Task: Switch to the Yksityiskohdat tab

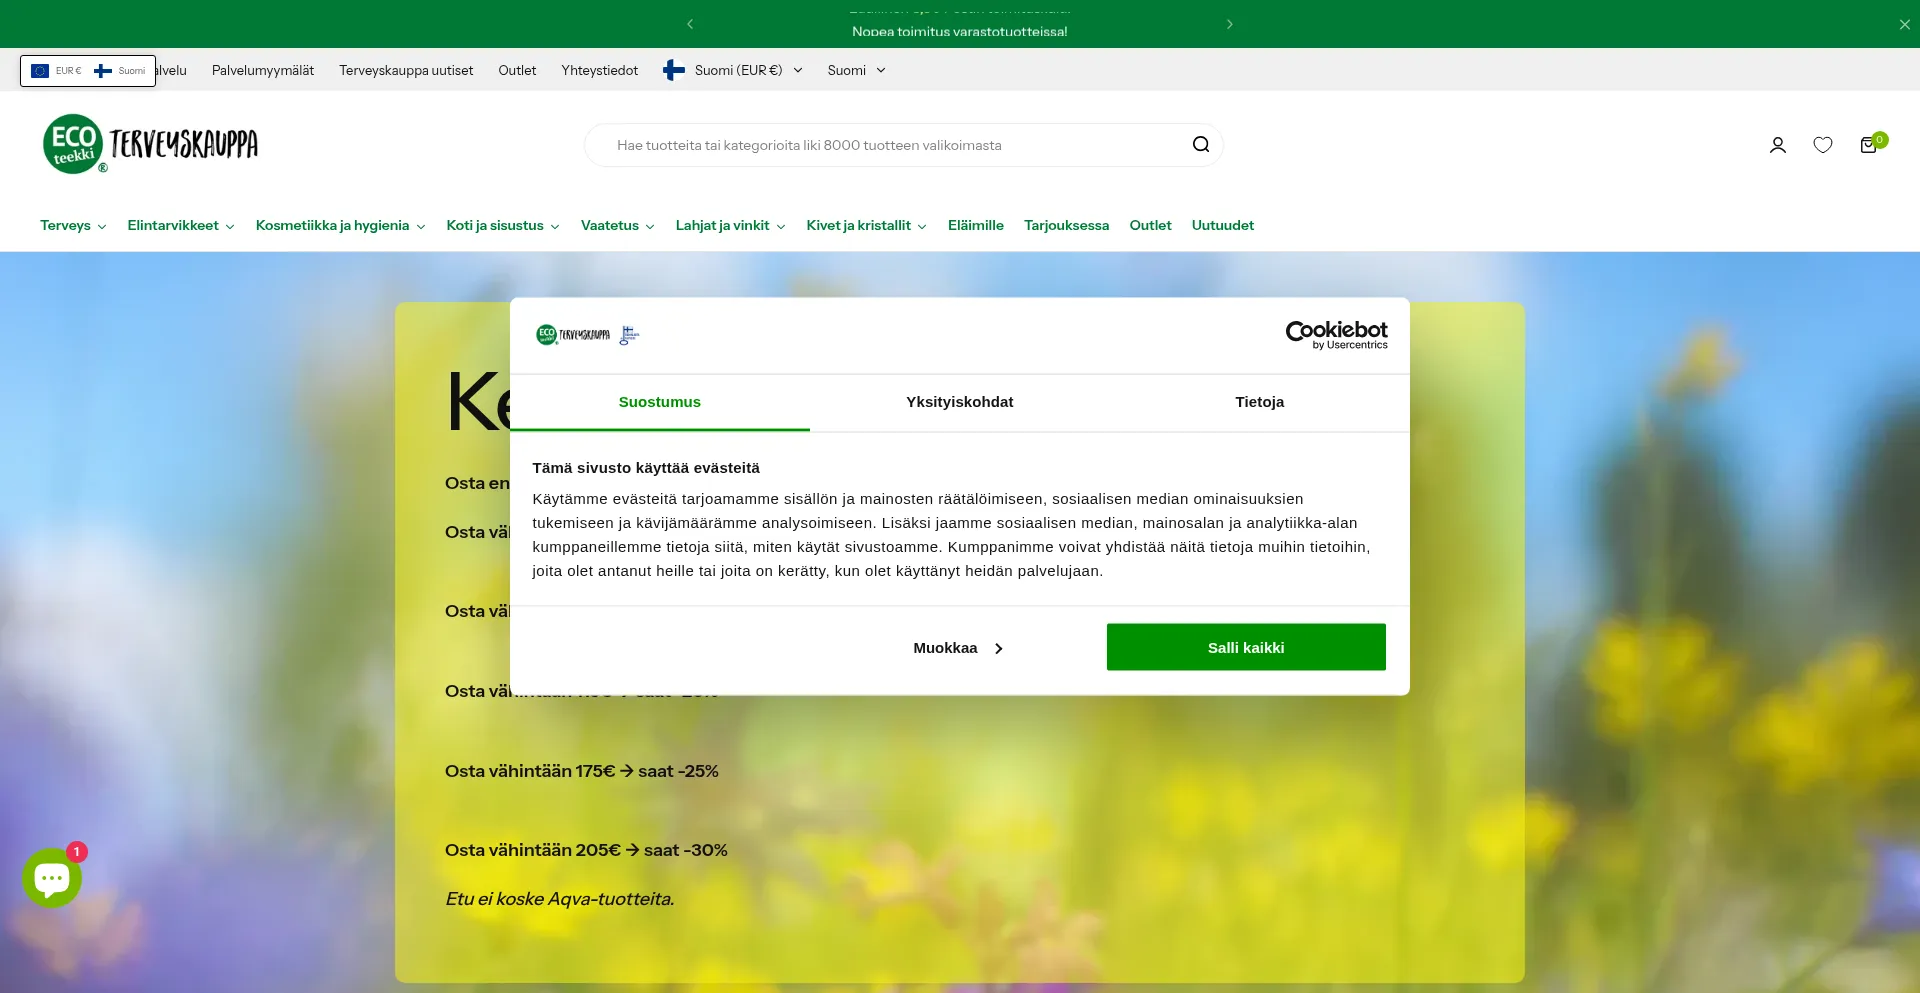Action: tap(960, 402)
